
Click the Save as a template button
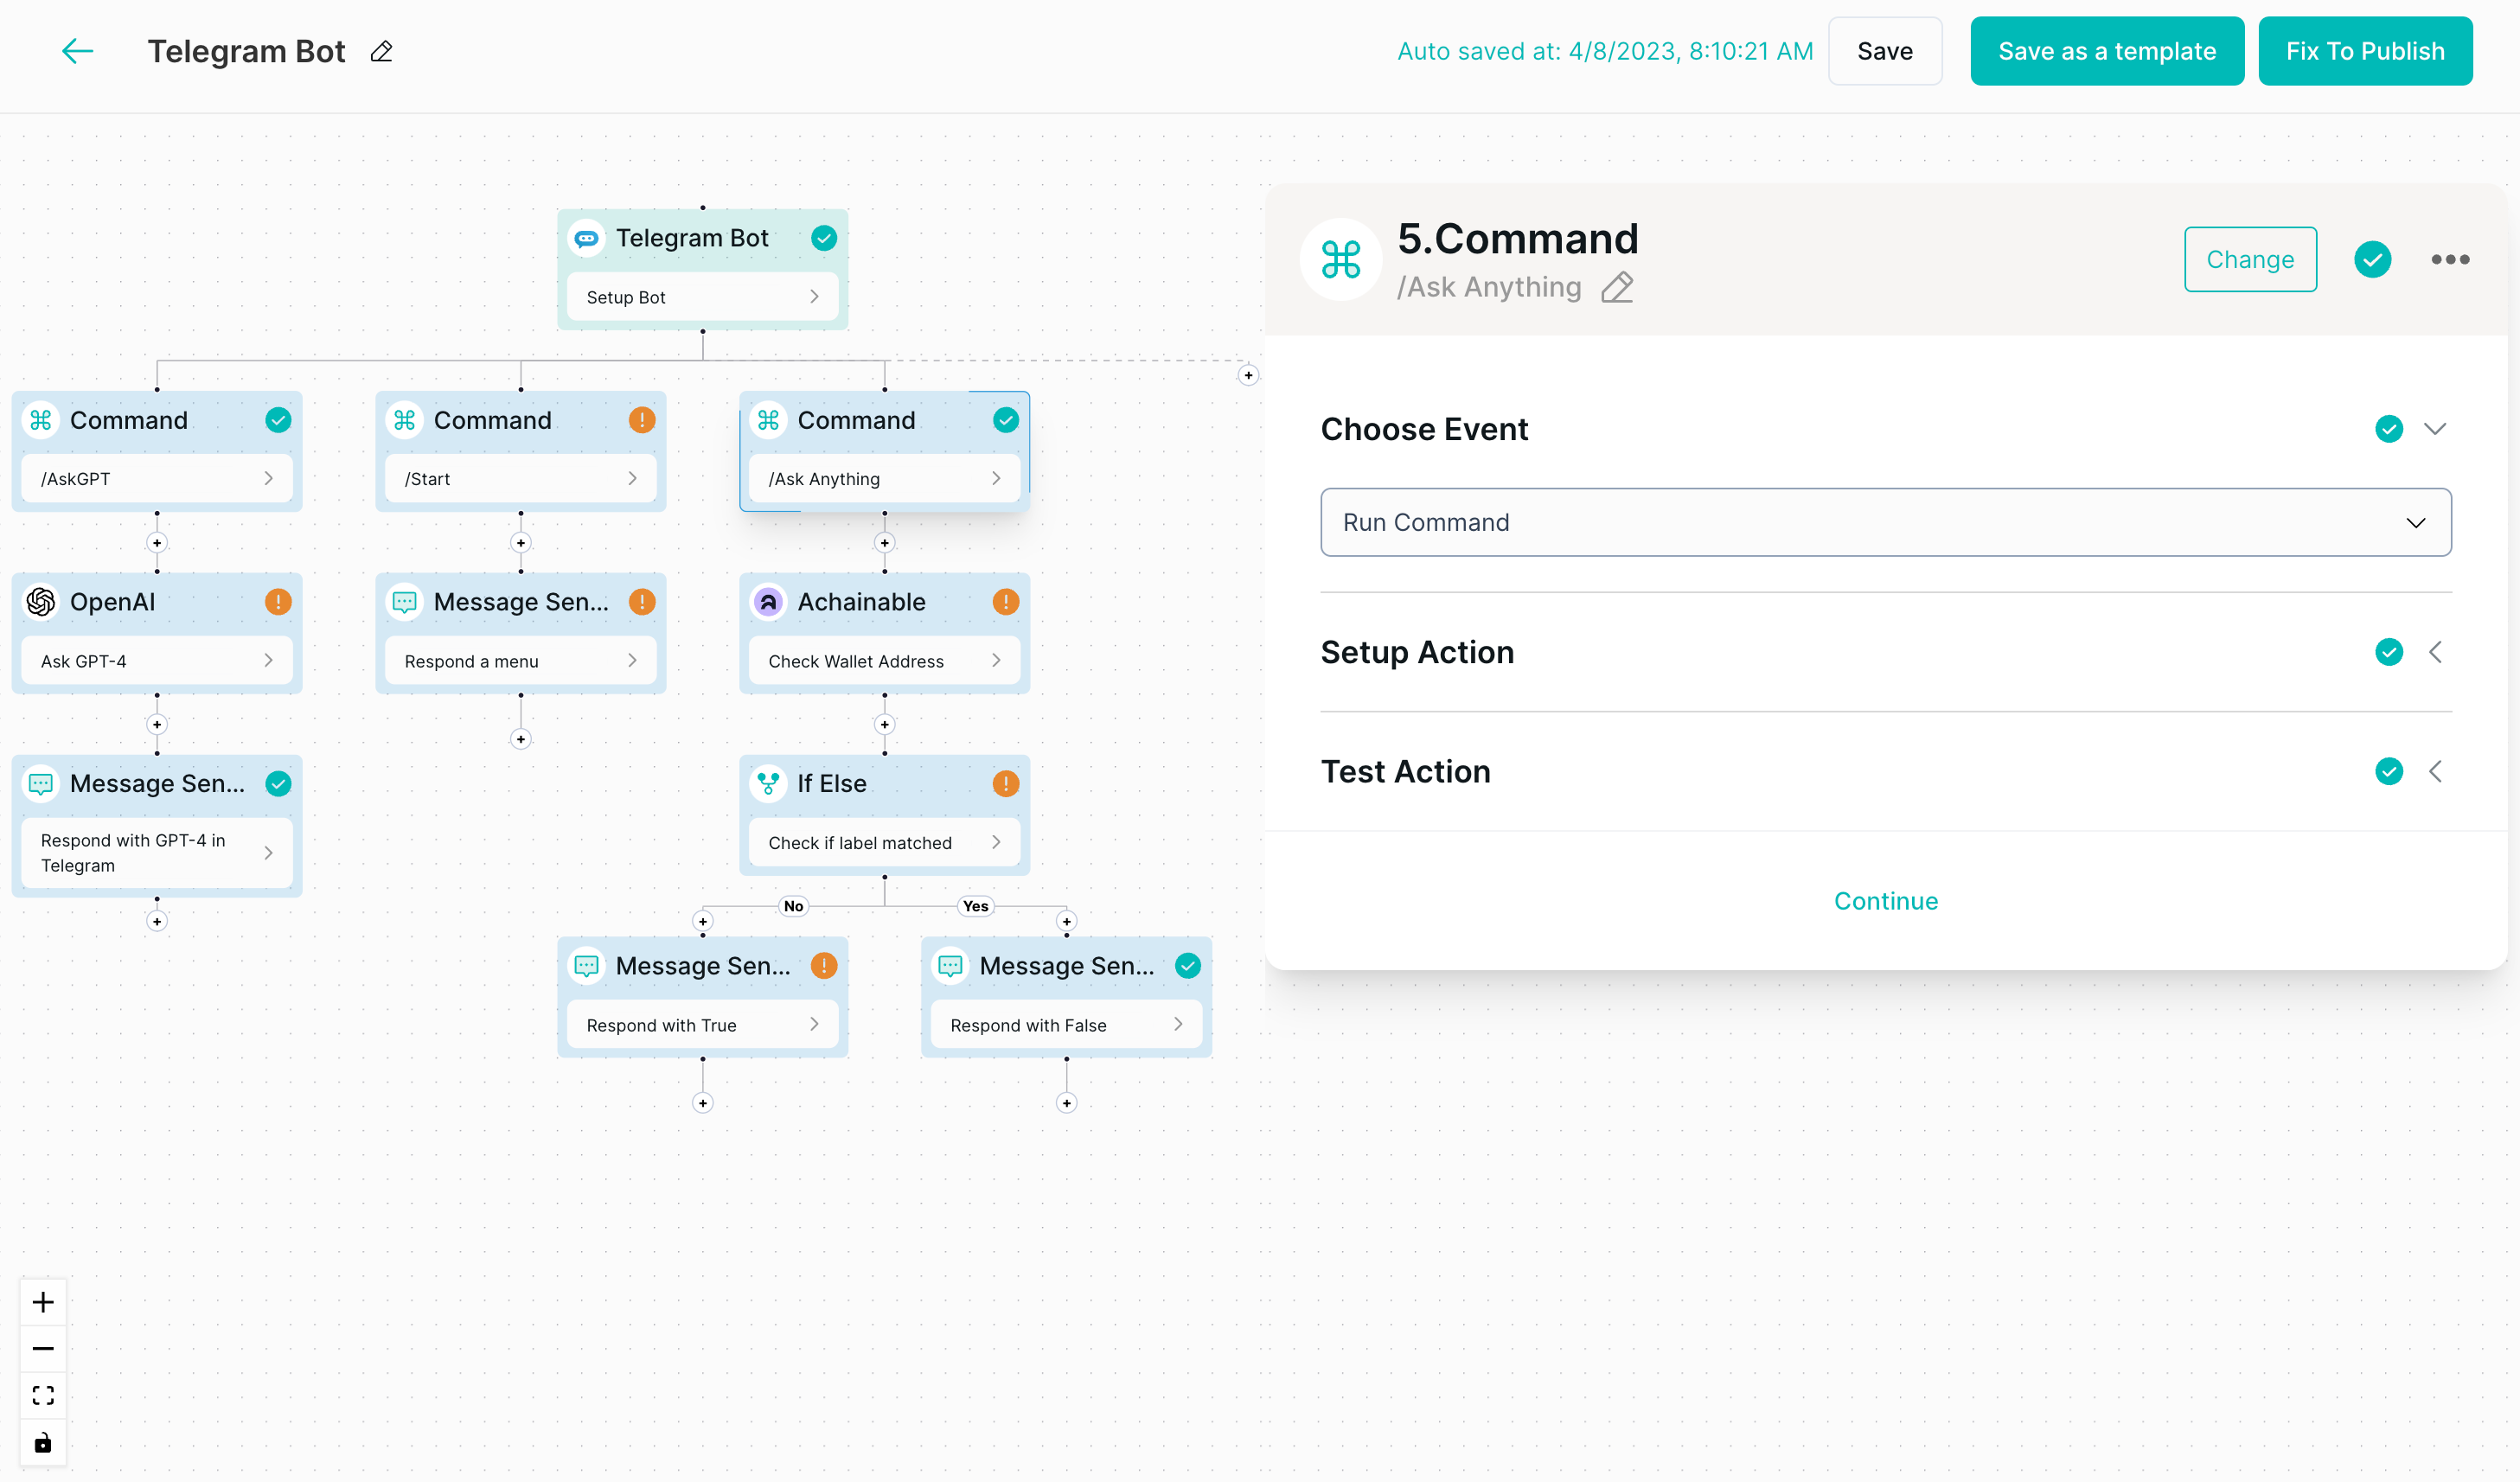pyautogui.click(x=2106, y=51)
